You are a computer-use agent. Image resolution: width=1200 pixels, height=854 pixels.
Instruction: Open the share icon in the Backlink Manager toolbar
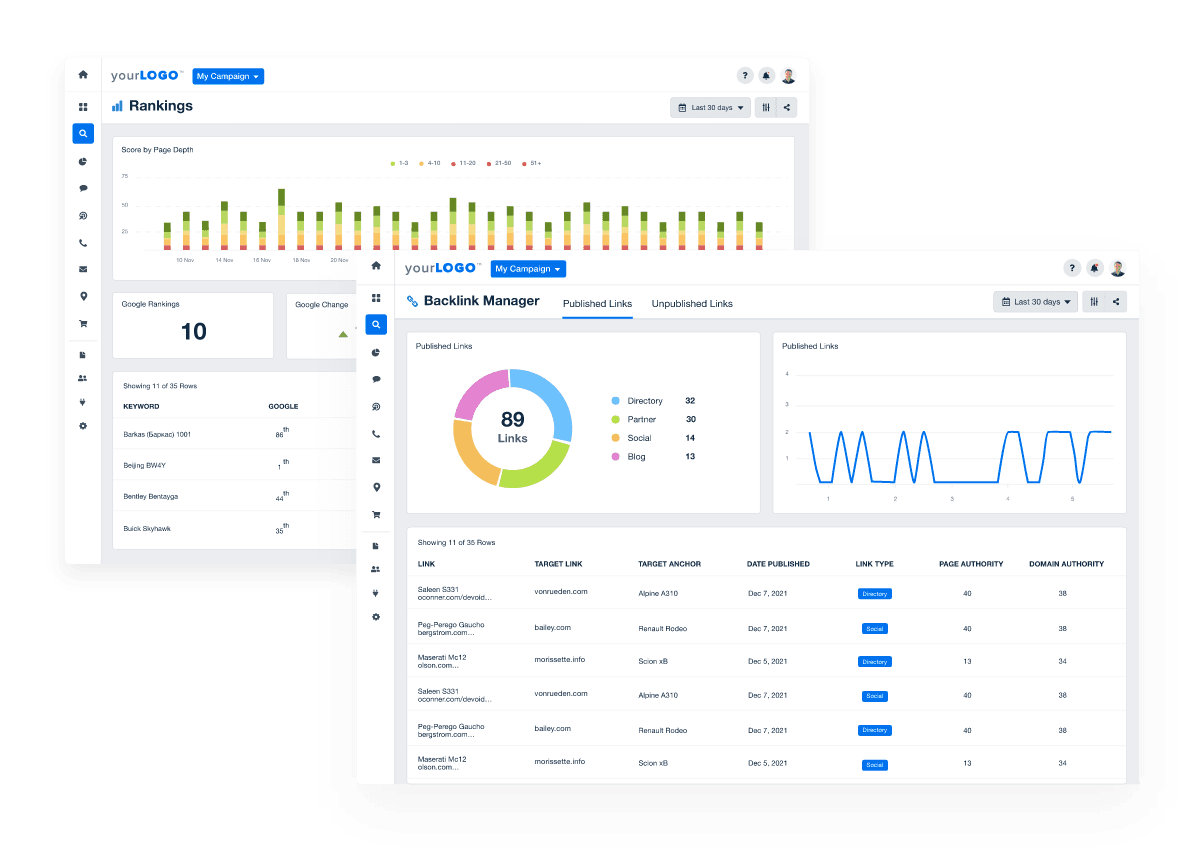click(1116, 301)
